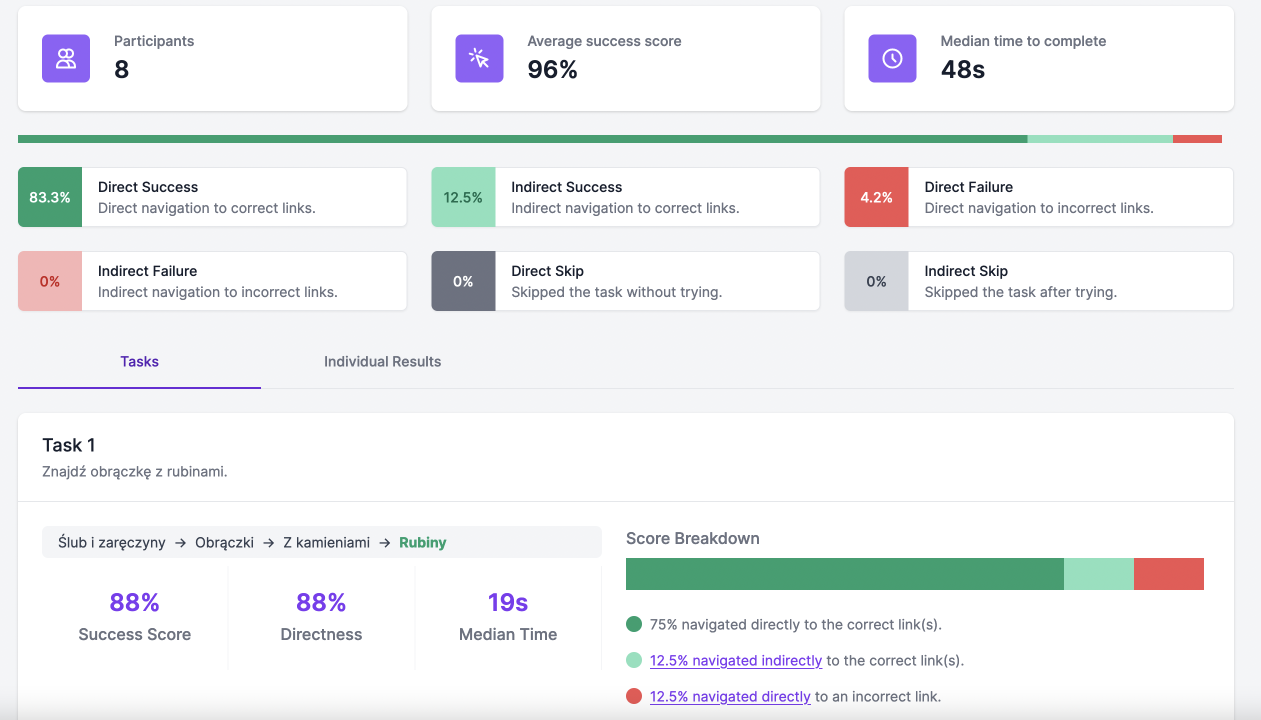
Task: Click the Median time clock icon
Action: (x=892, y=58)
